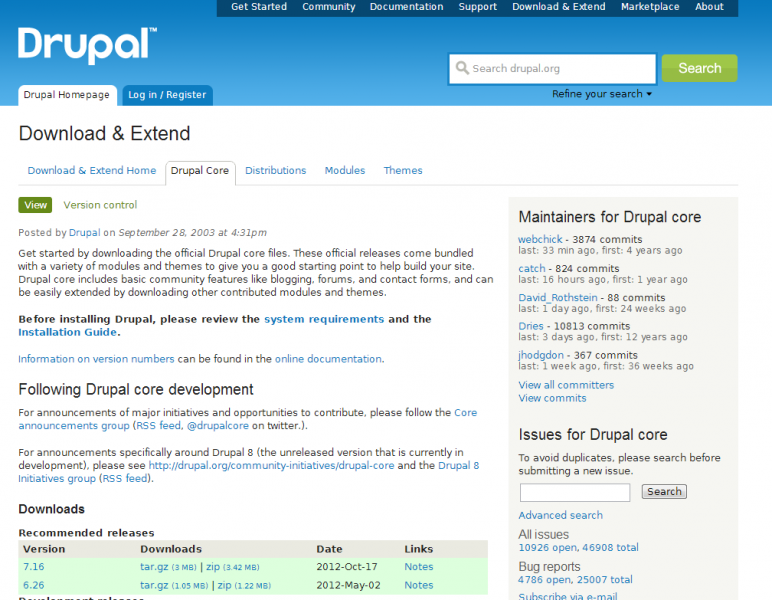Click the 2012-Oct-17 date cell
Image resolution: width=772 pixels, height=600 pixels.
(347, 567)
